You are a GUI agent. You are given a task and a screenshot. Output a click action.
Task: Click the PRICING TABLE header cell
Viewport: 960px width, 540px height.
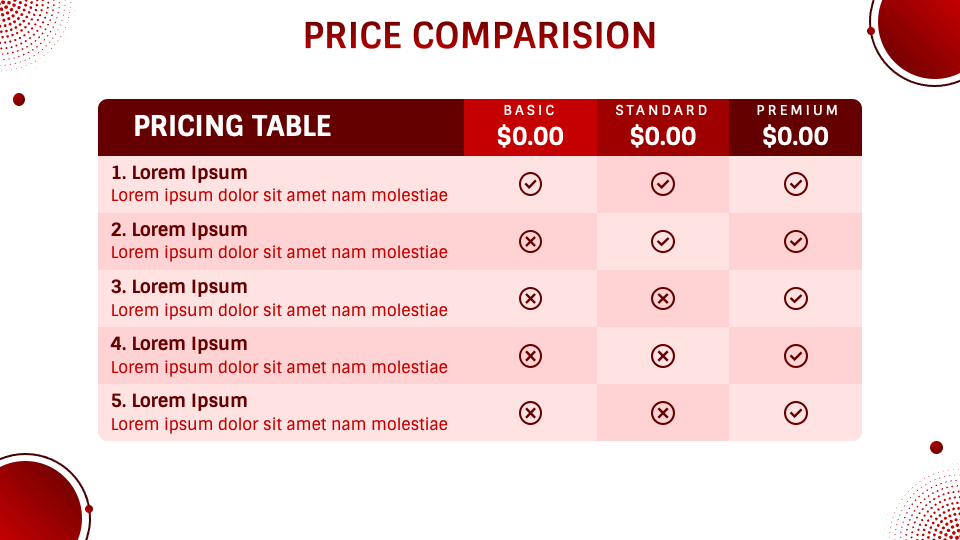233,126
